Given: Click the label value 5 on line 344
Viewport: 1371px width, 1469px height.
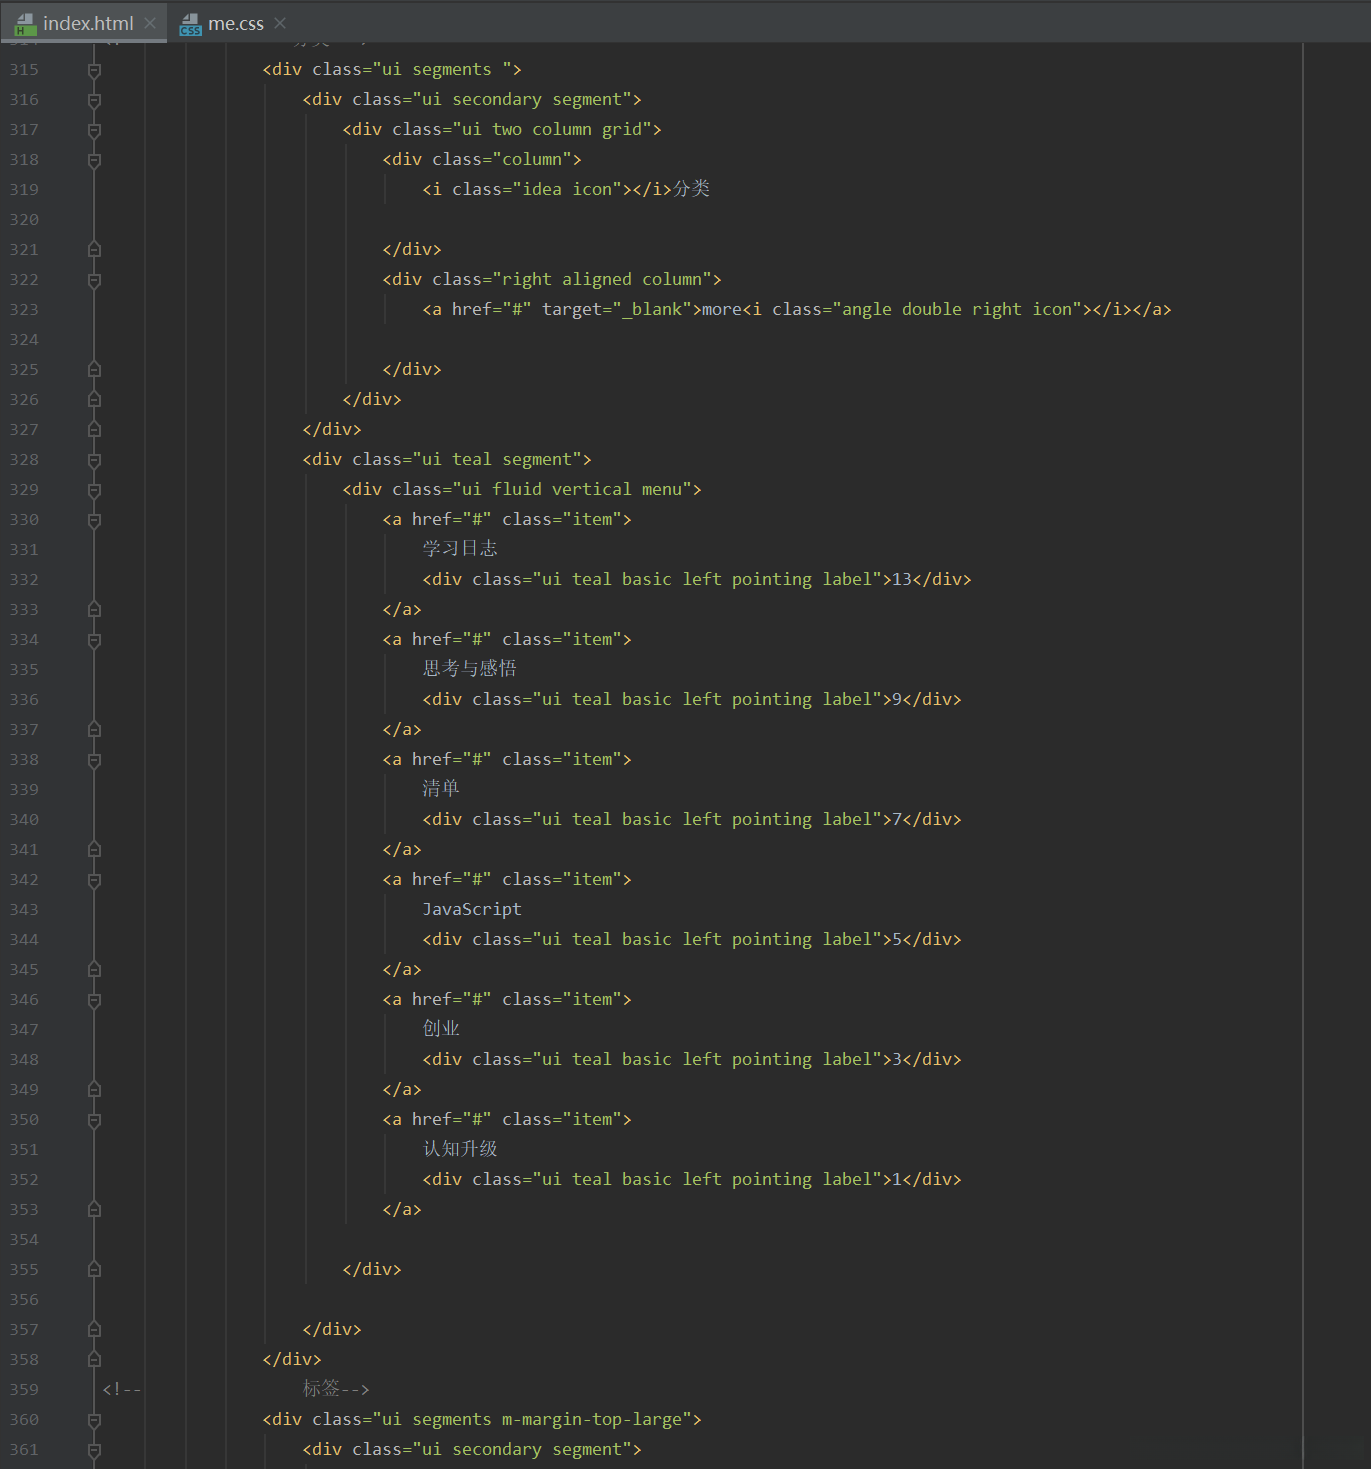Looking at the screenshot, I should (x=897, y=939).
